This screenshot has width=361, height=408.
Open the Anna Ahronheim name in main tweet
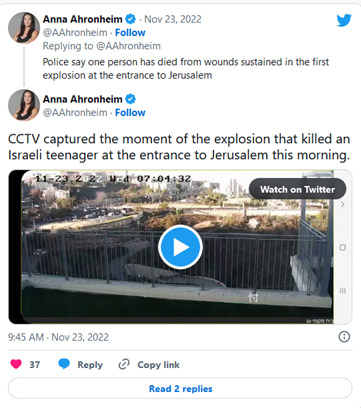[x=82, y=99]
